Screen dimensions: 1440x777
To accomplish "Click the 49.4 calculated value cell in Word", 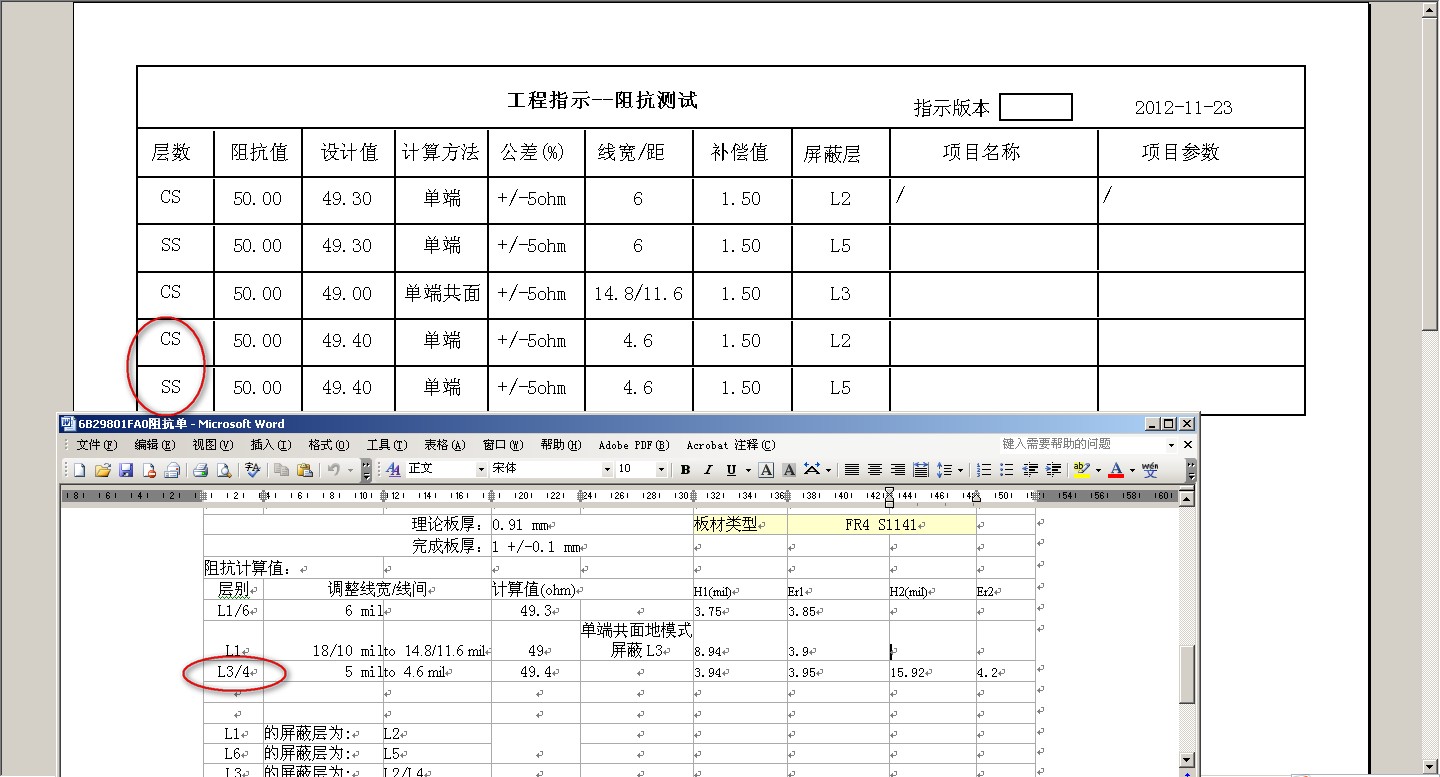I will (536, 672).
